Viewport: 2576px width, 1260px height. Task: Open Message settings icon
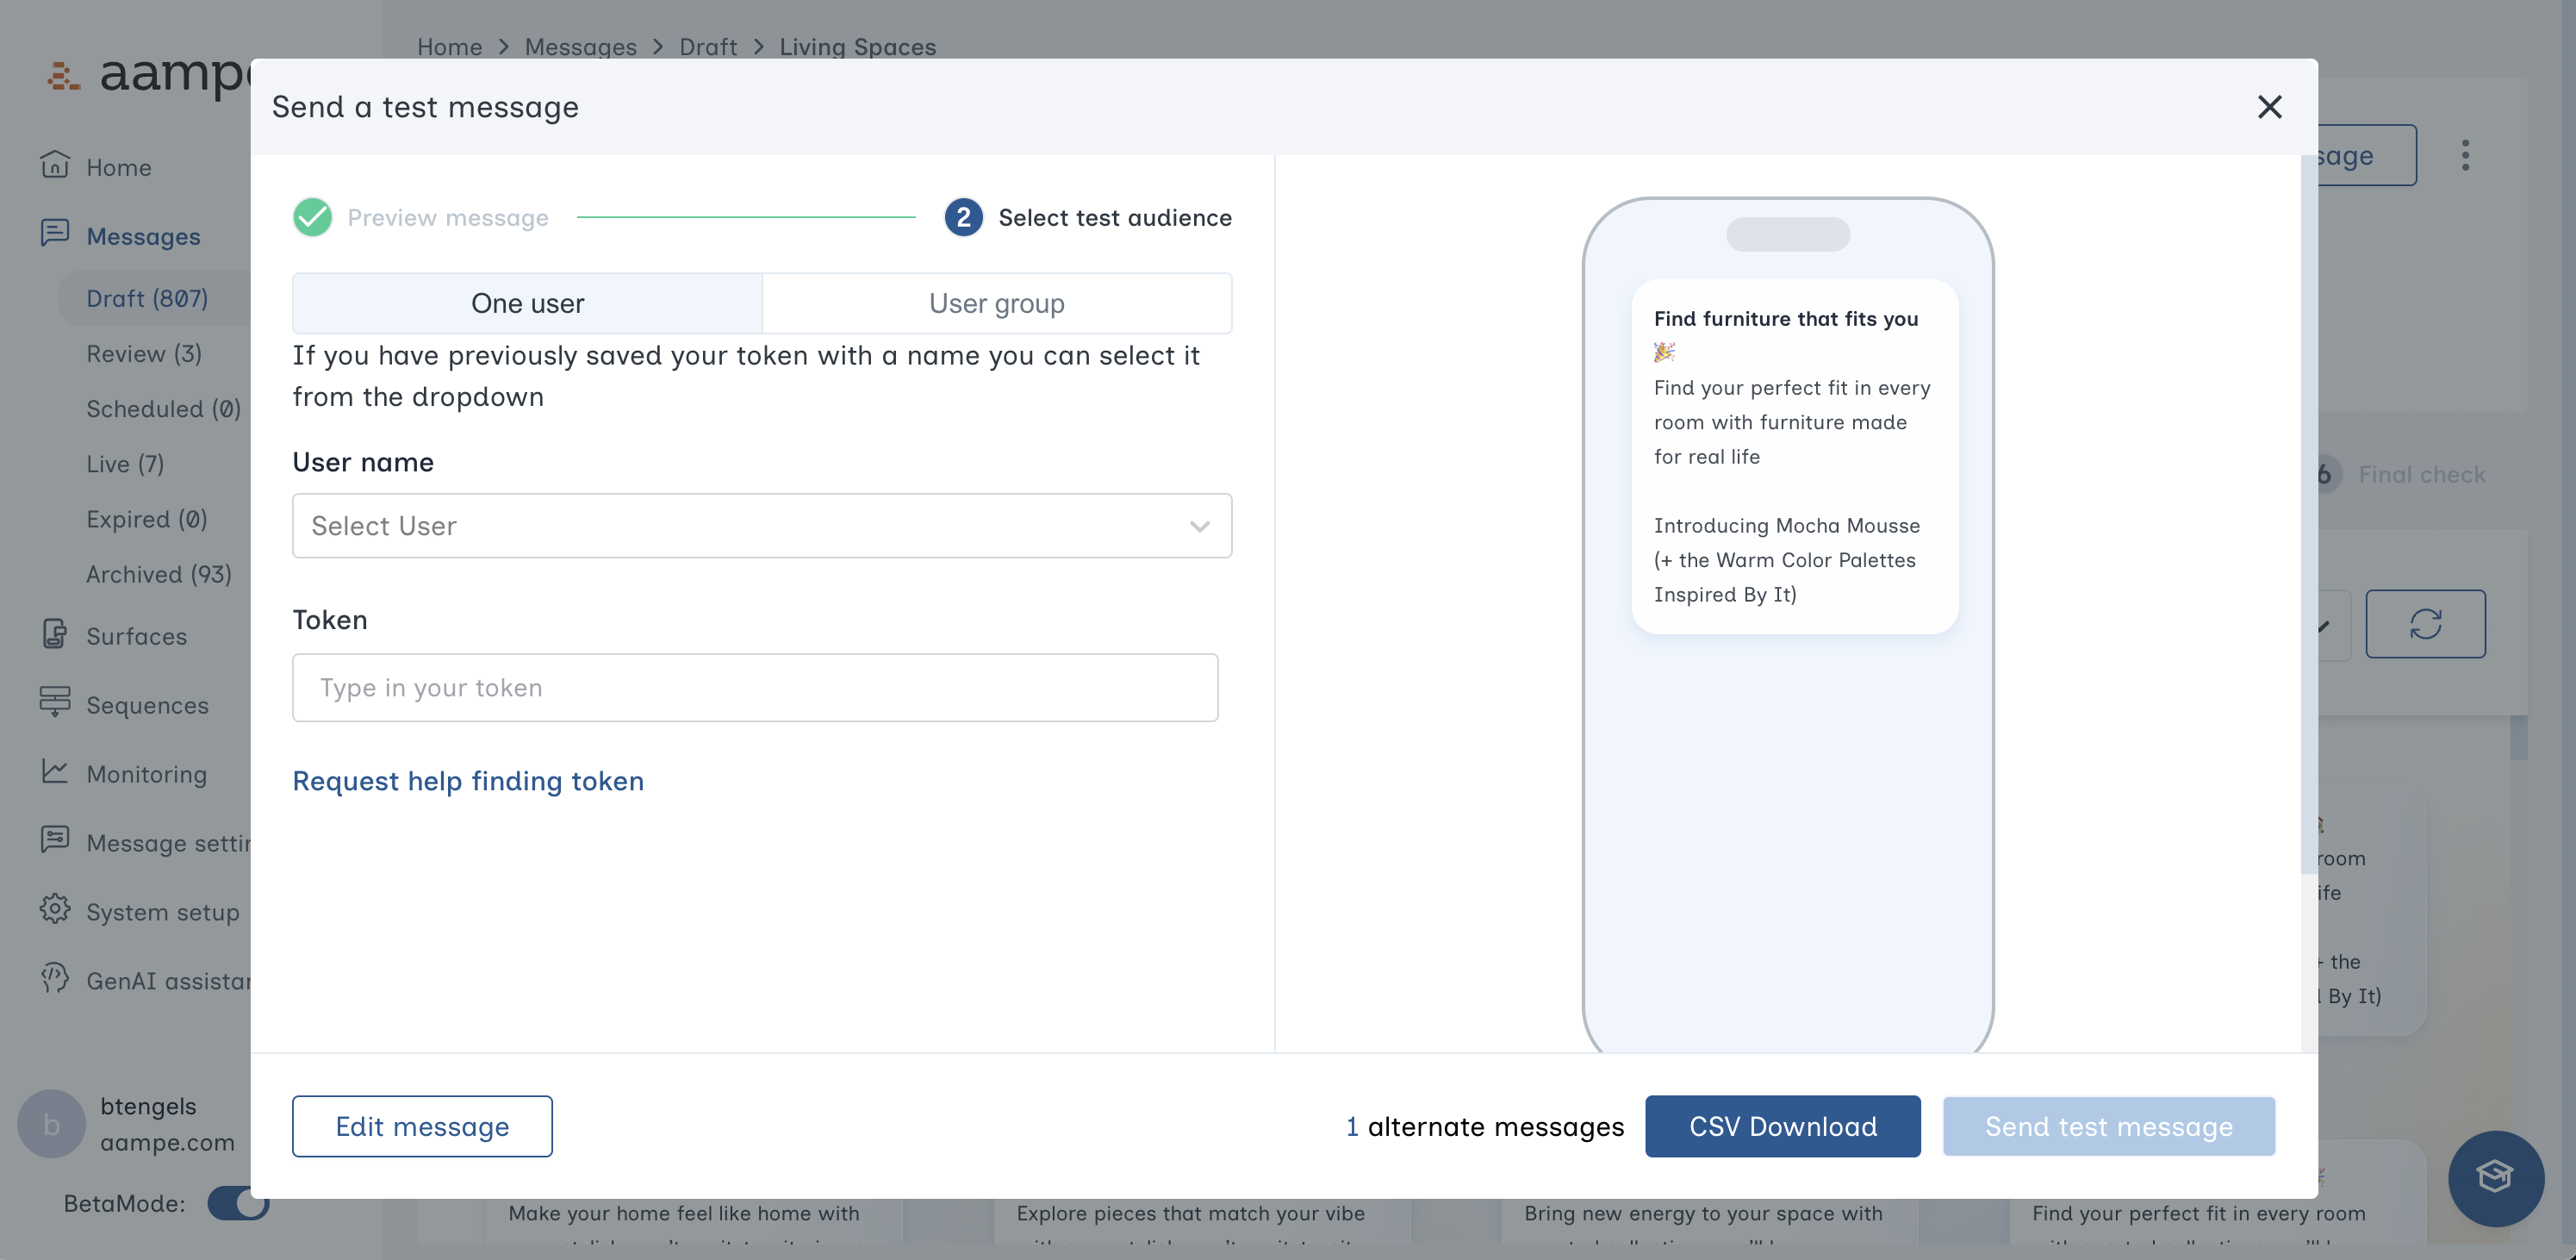[55, 840]
